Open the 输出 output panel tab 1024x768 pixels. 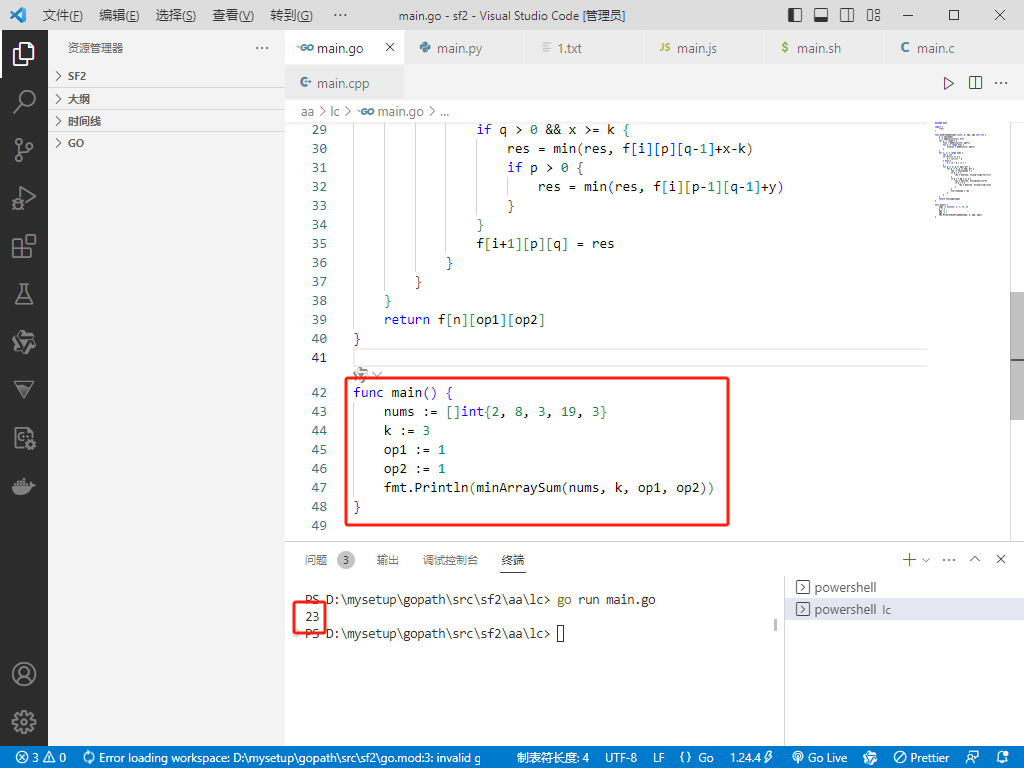pos(387,560)
